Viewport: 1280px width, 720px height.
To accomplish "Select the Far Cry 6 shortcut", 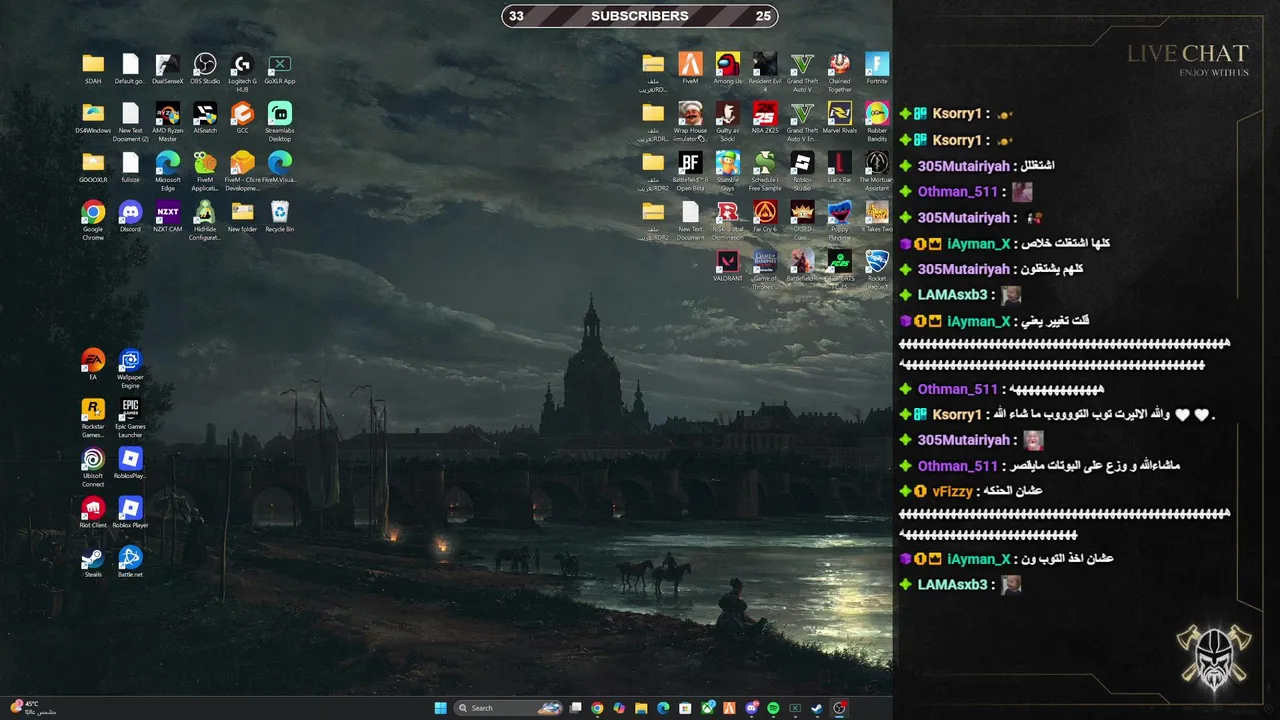I will [765, 216].
